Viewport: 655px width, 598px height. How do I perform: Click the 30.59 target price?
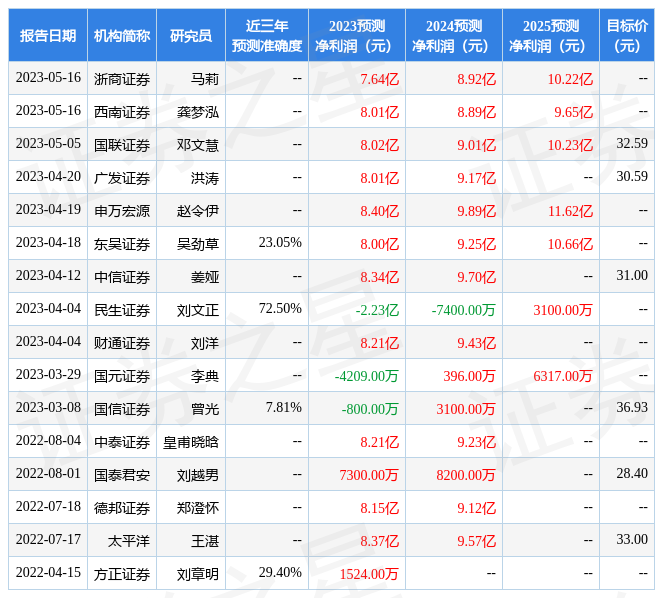tap(632, 176)
